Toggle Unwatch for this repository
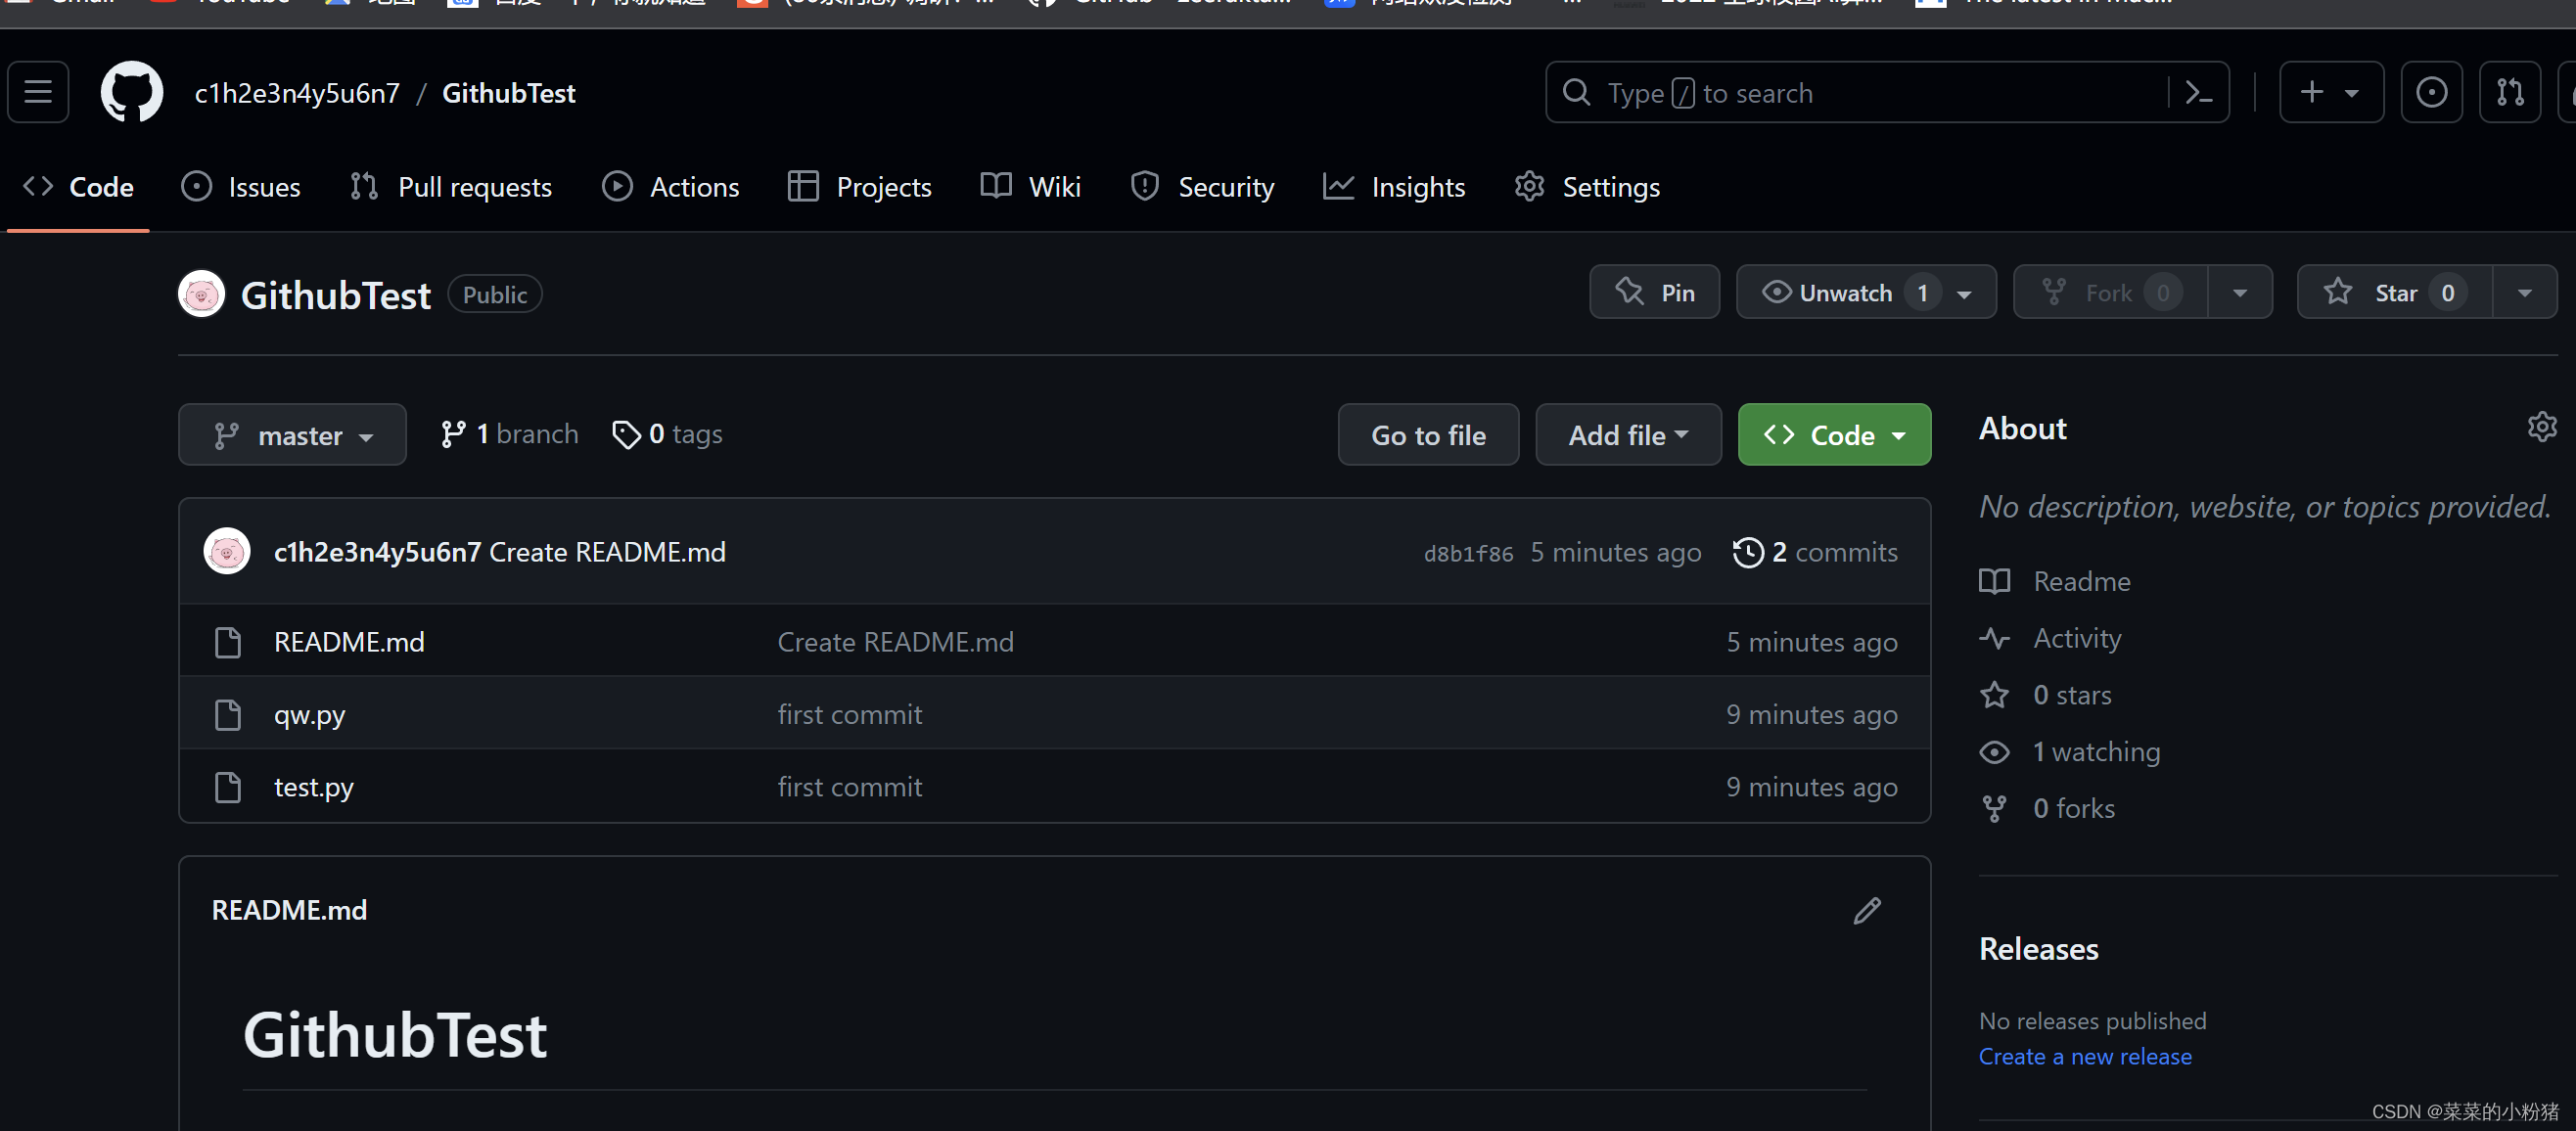 [1845, 293]
